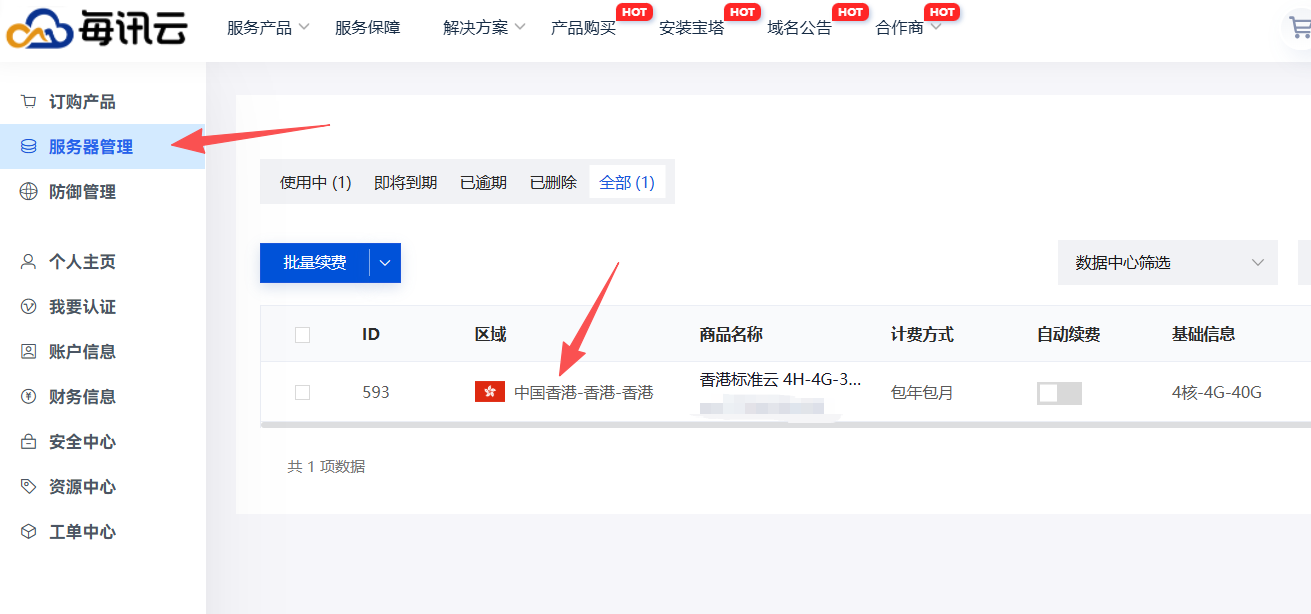Click the database icon for 服务器管理
Viewport: 1311px width, 614px height.
point(29,147)
